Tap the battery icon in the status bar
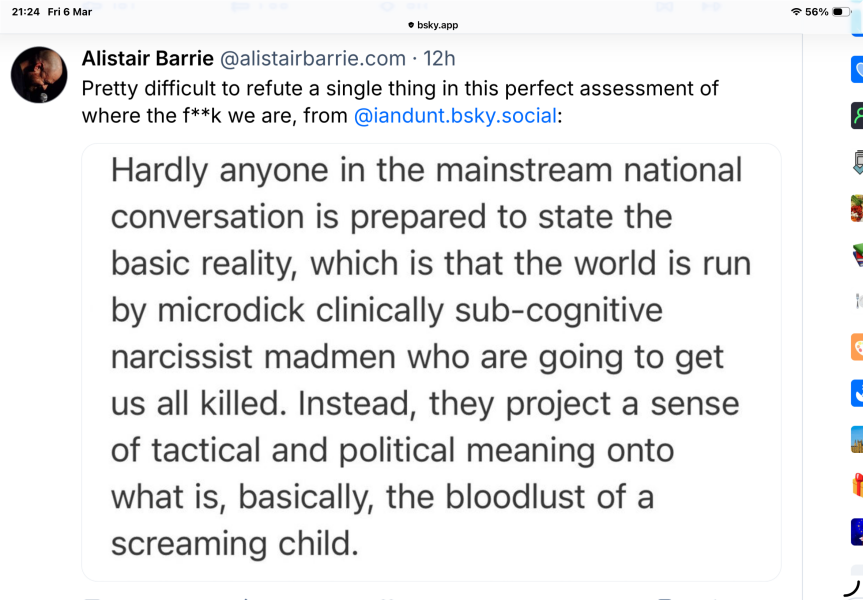This screenshot has height=600, width=863. pos(841,12)
